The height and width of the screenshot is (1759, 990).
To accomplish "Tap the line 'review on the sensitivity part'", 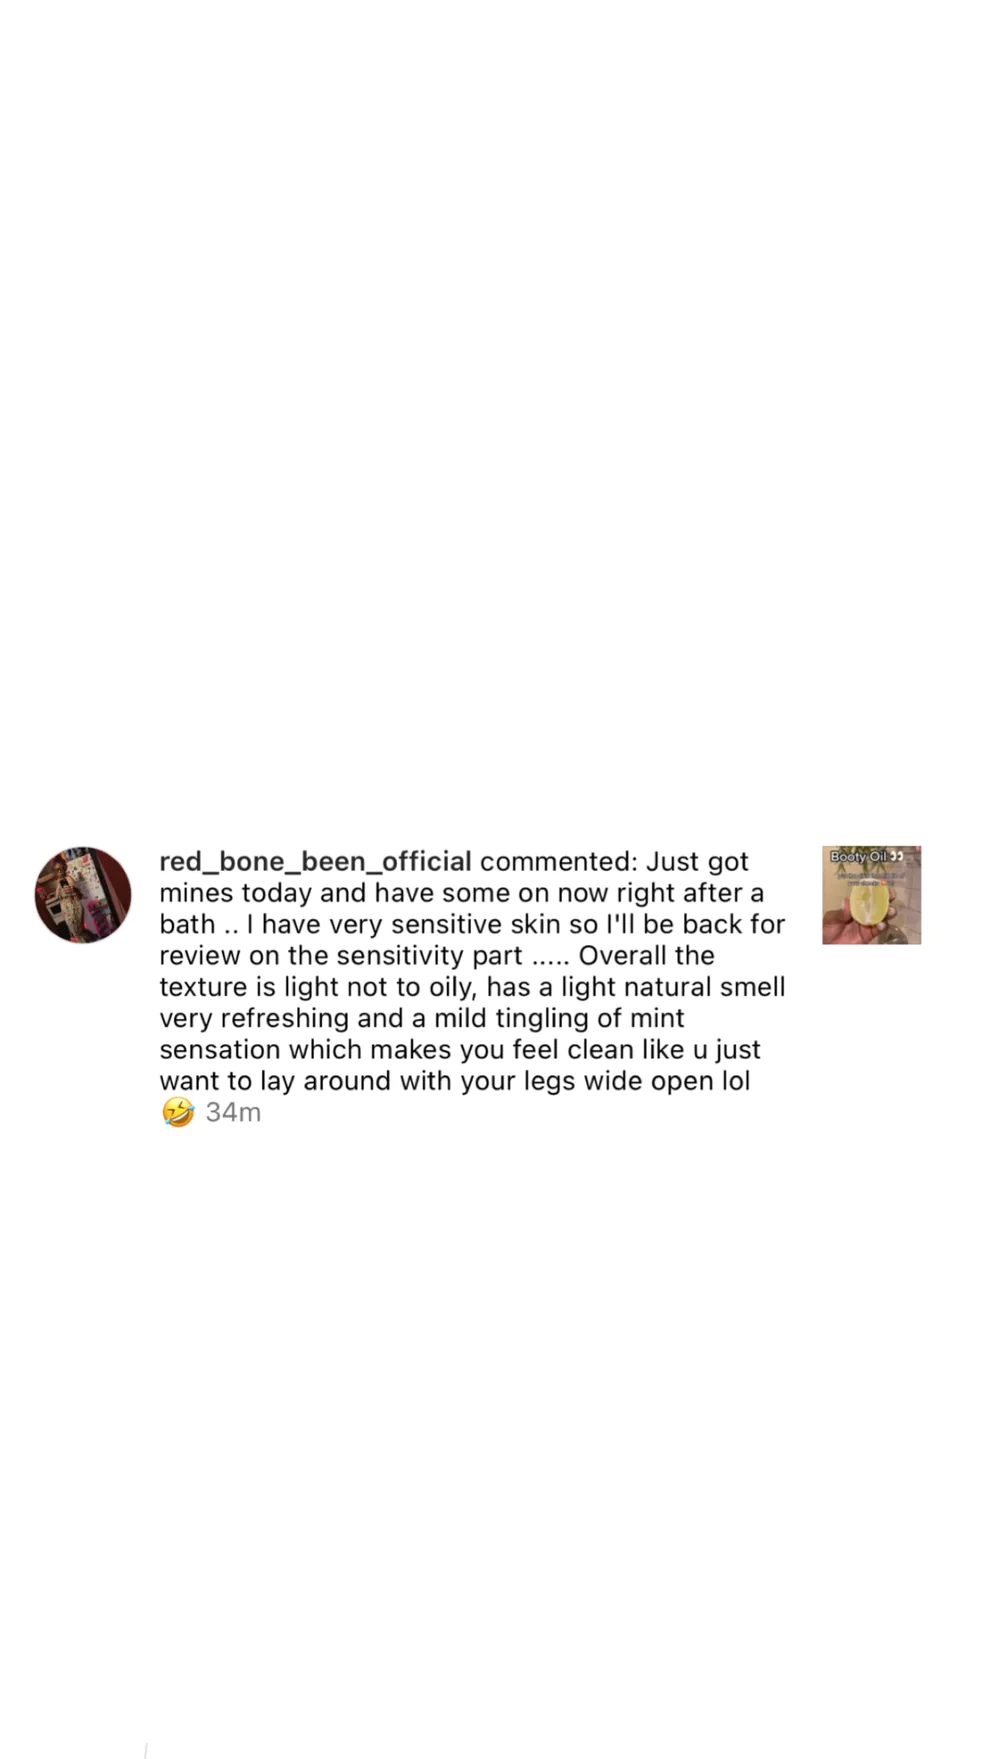I will 437,955.
